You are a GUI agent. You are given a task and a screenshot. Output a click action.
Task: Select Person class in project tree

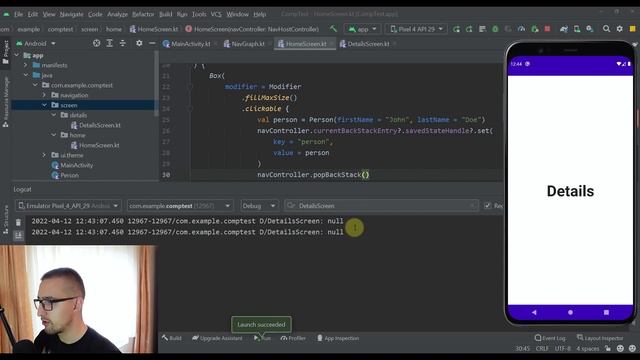click(x=65, y=175)
